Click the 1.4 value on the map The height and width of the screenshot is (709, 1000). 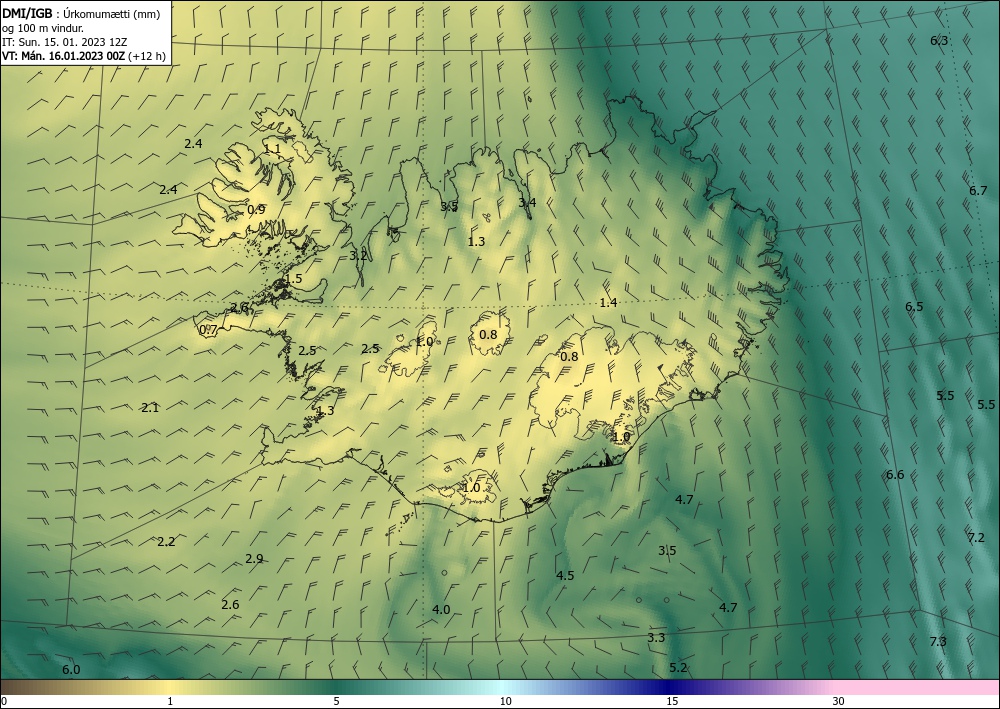pyautogui.click(x=608, y=303)
